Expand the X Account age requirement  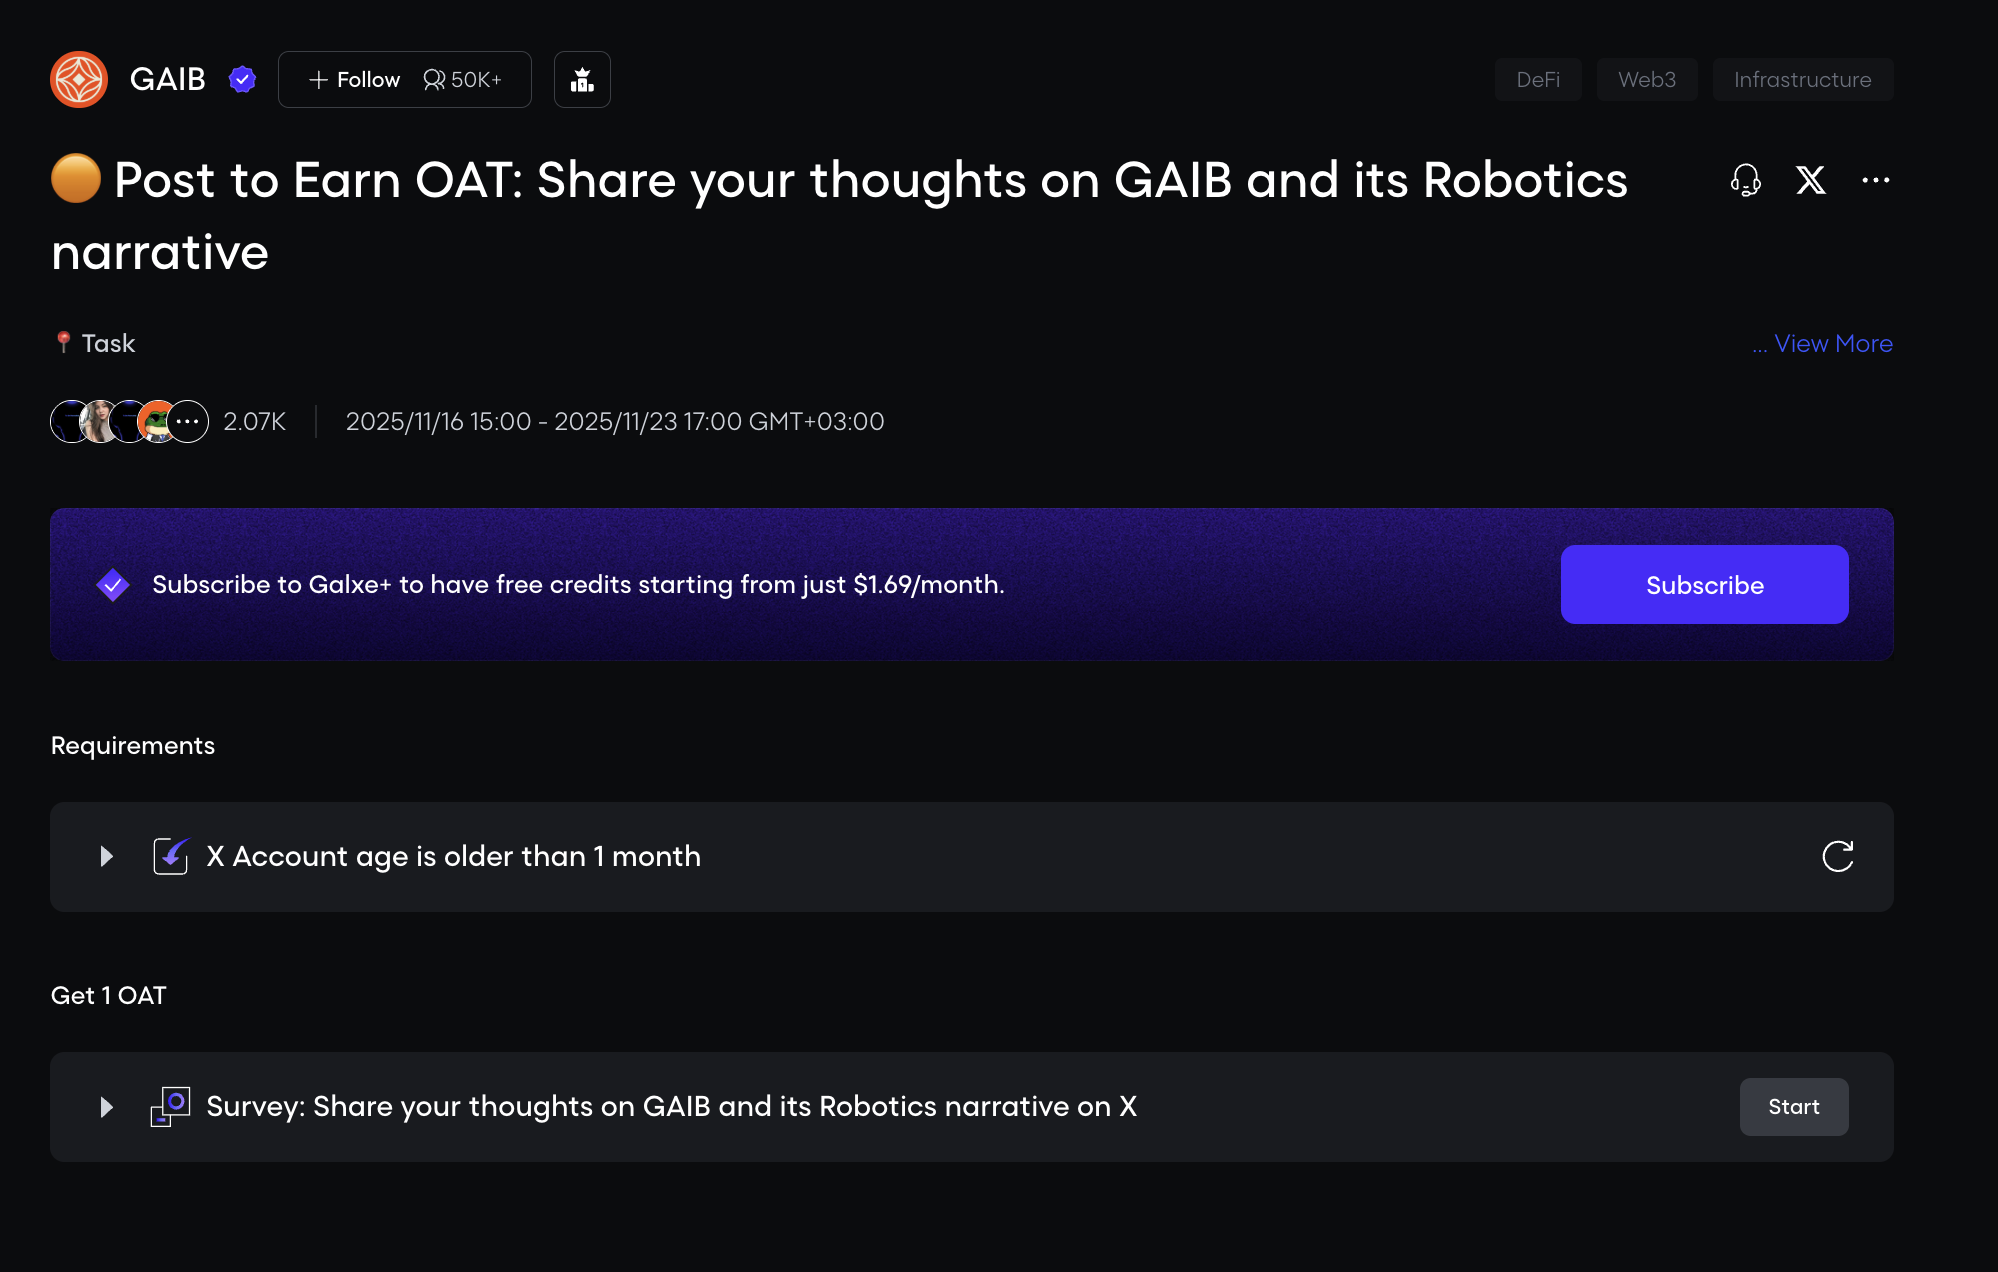pyautogui.click(x=106, y=856)
